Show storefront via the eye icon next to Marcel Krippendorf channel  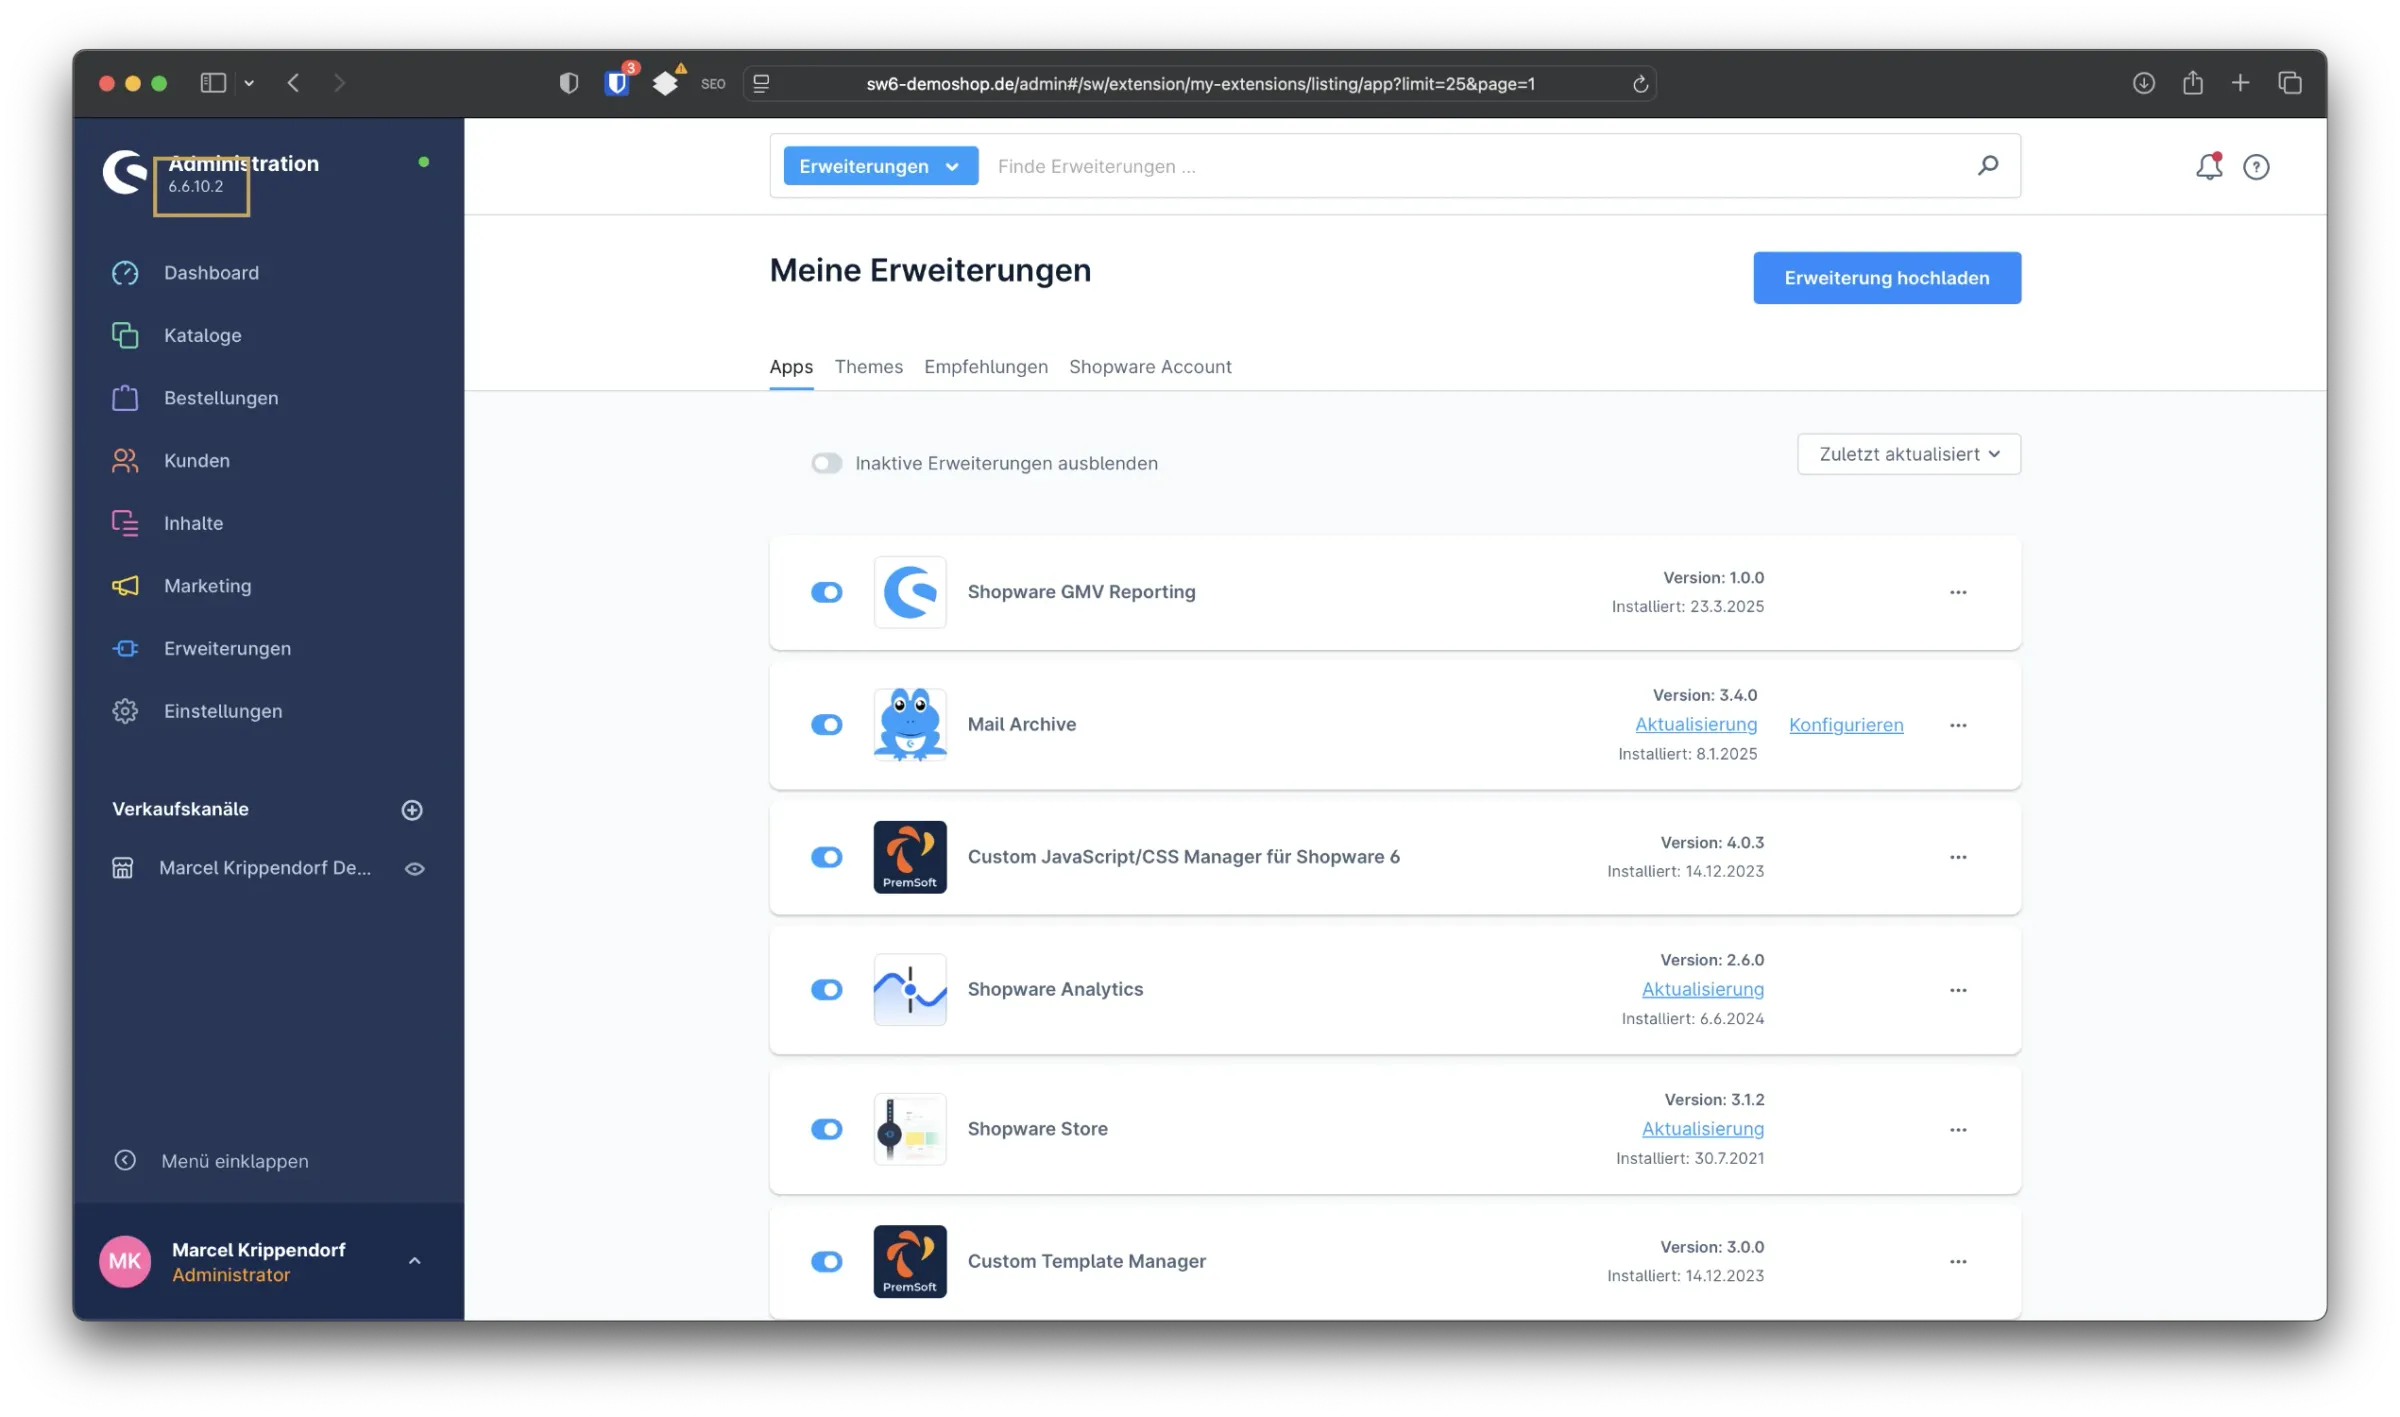click(x=414, y=869)
